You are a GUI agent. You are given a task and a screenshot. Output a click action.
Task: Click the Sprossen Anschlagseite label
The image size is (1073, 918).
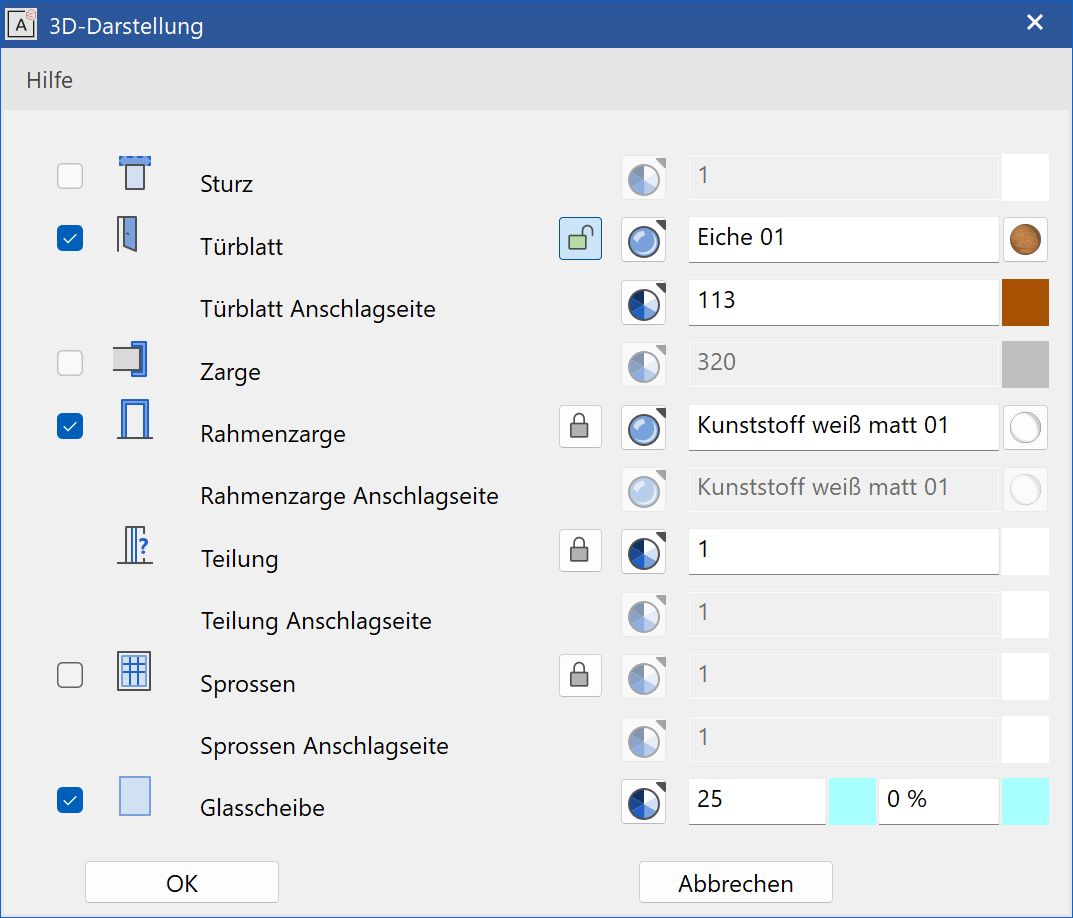[x=324, y=746]
